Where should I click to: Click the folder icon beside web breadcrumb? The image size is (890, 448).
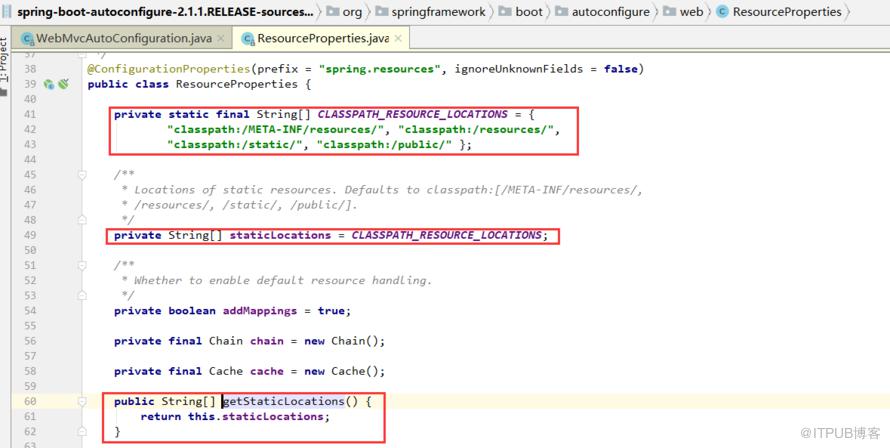coord(670,11)
